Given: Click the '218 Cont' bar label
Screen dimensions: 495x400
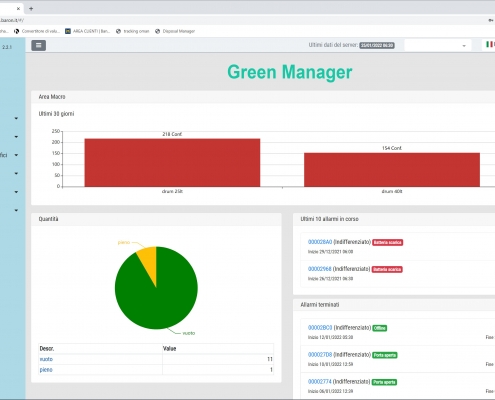Looking at the screenshot, I should 172,134.
